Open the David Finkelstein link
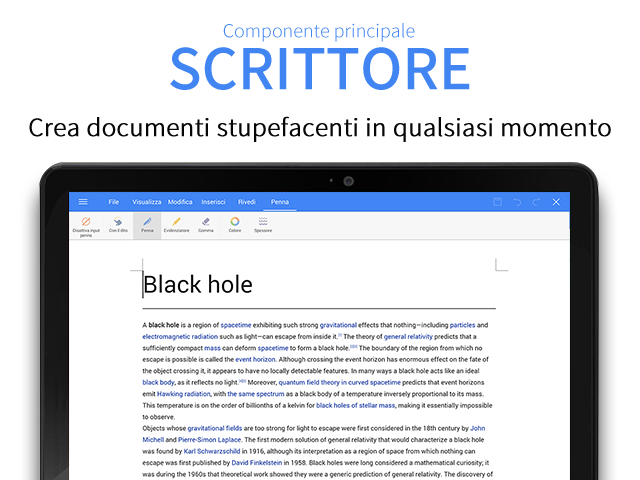The image size is (640, 480). coord(257,462)
